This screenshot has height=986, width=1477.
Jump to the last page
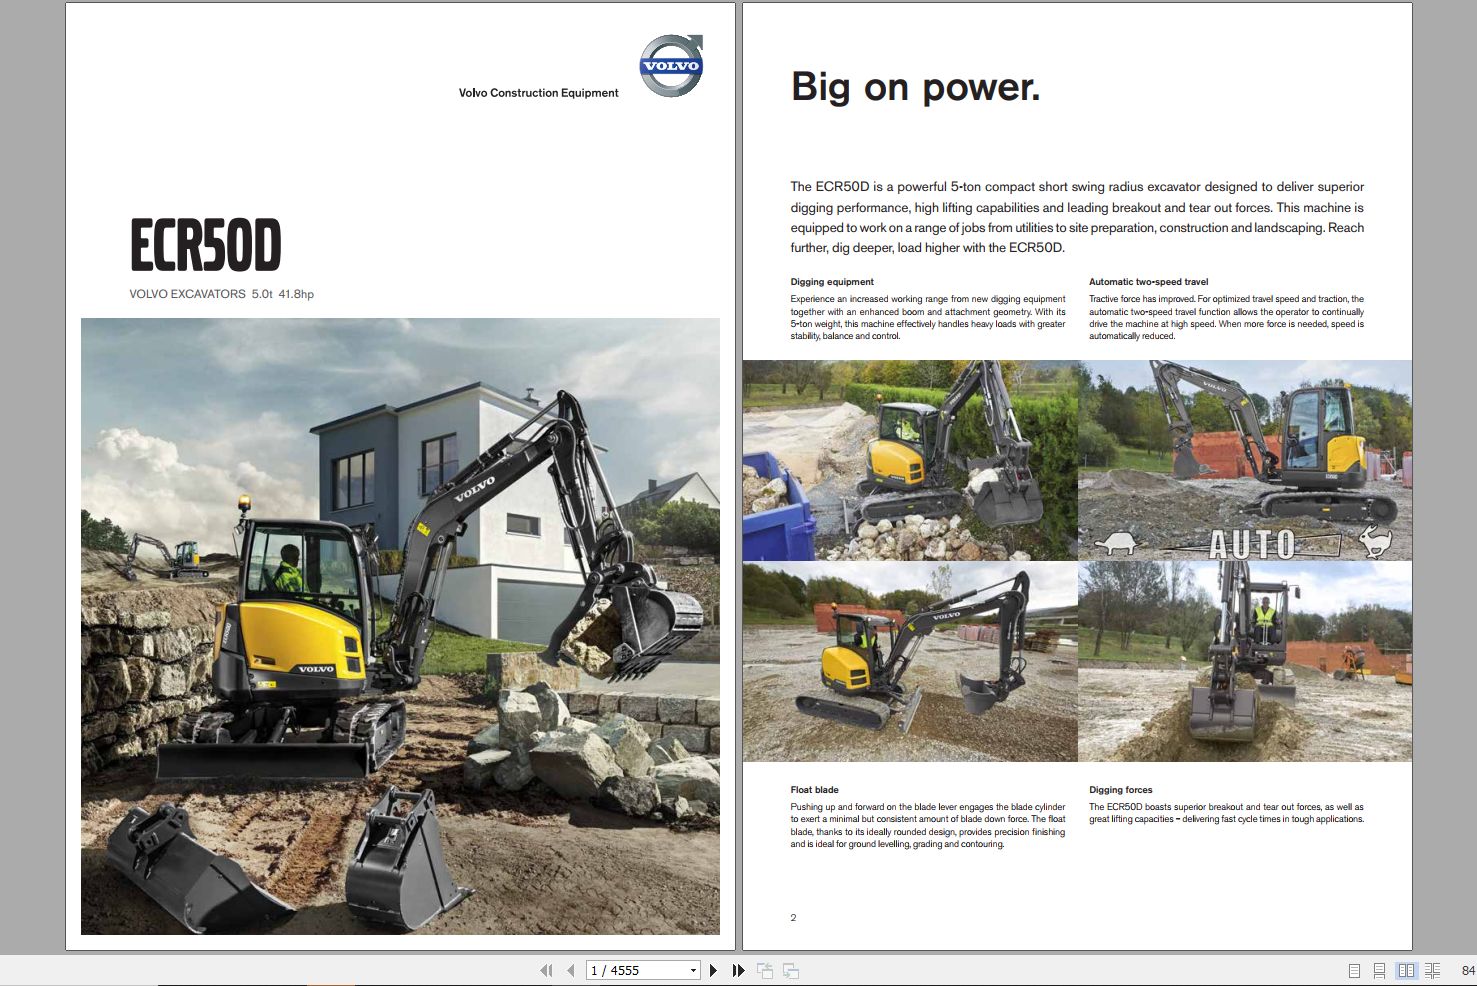(x=738, y=970)
